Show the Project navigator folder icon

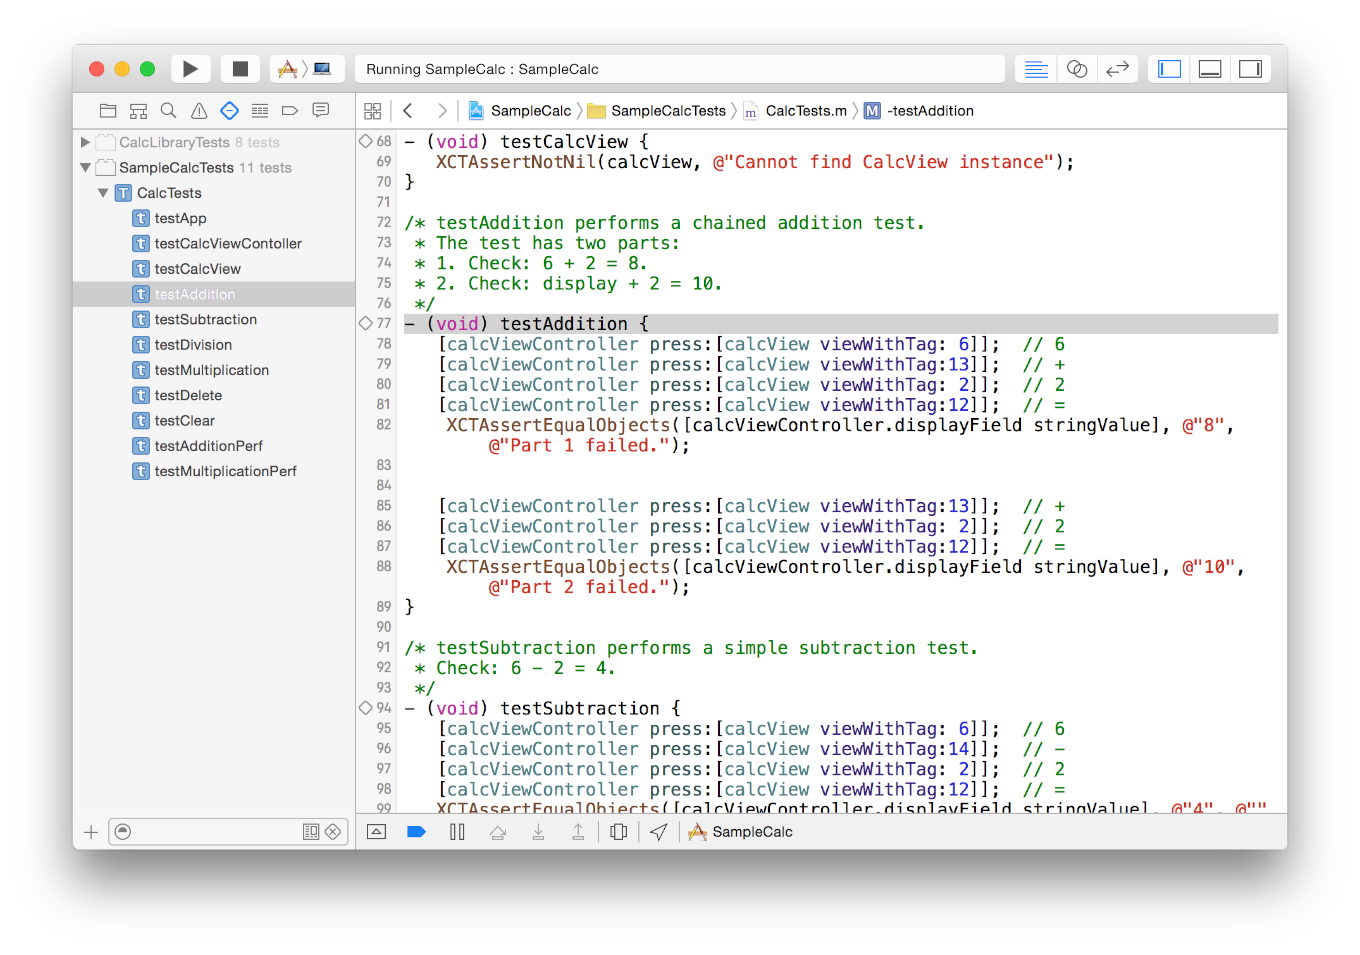[108, 111]
